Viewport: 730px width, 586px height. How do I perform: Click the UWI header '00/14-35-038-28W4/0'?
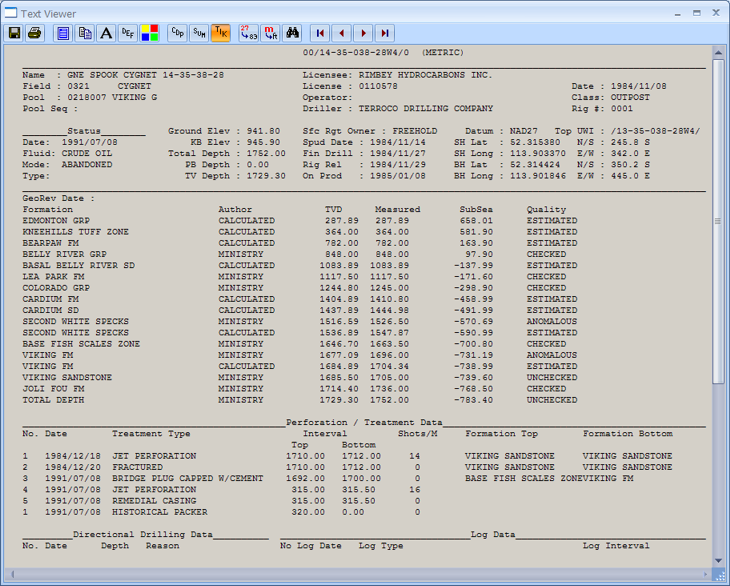[356, 53]
